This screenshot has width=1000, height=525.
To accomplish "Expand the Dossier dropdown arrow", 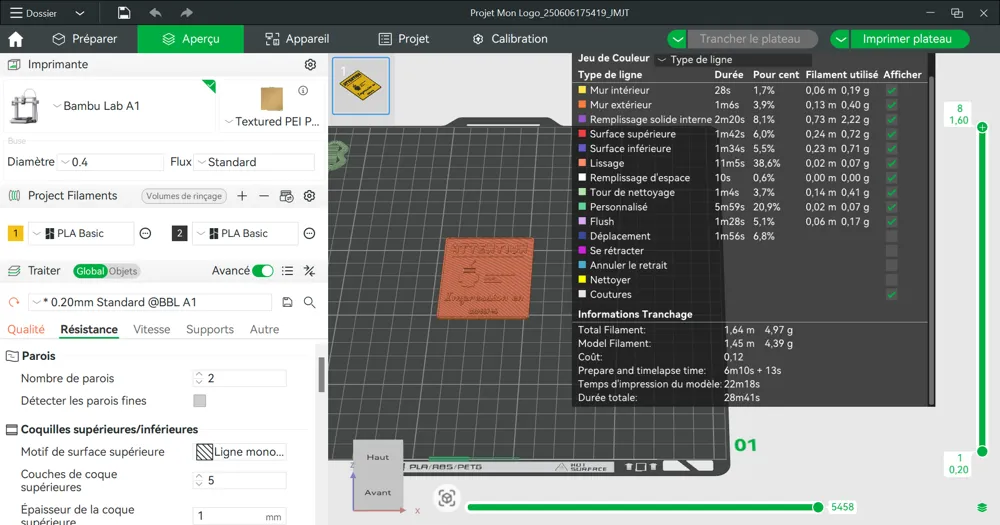I will tap(80, 13).
